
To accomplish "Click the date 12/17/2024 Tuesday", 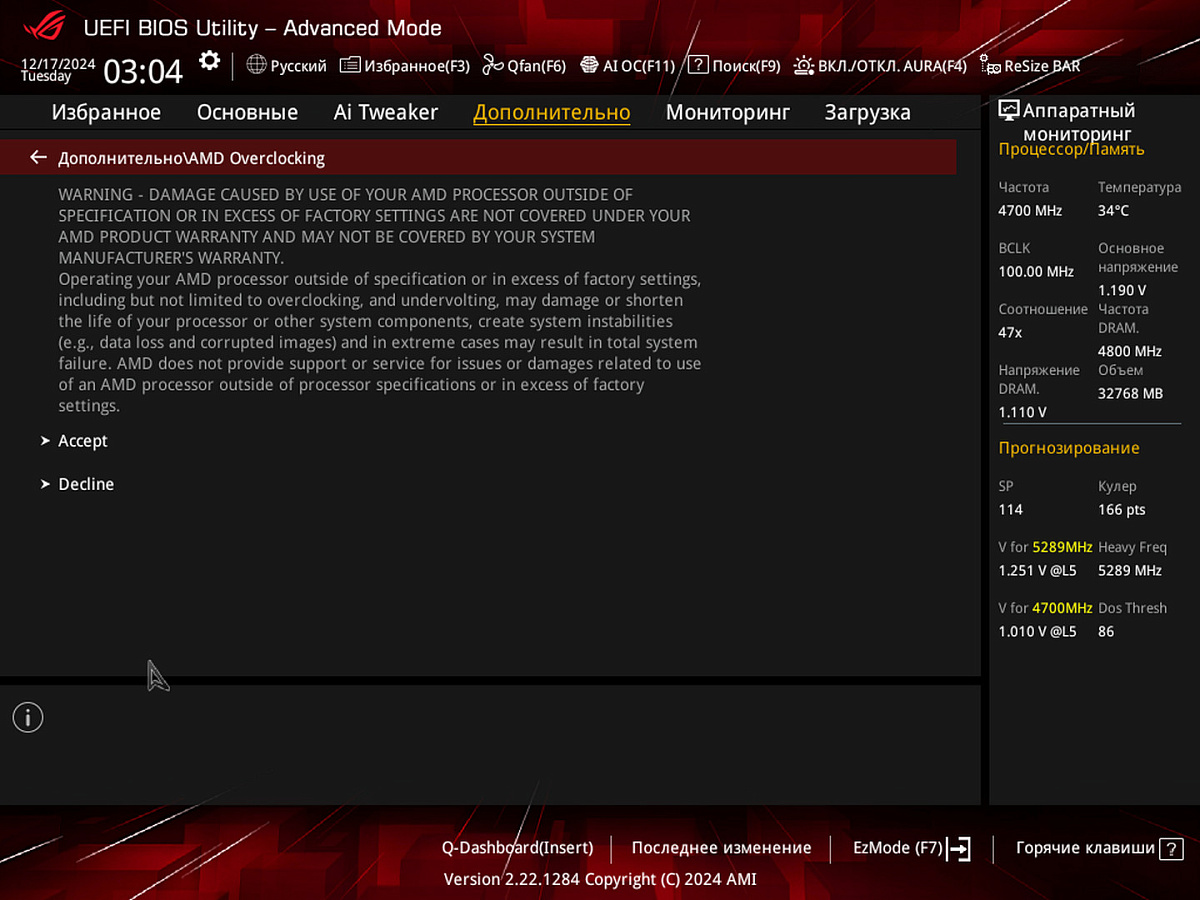I will coord(58,70).
